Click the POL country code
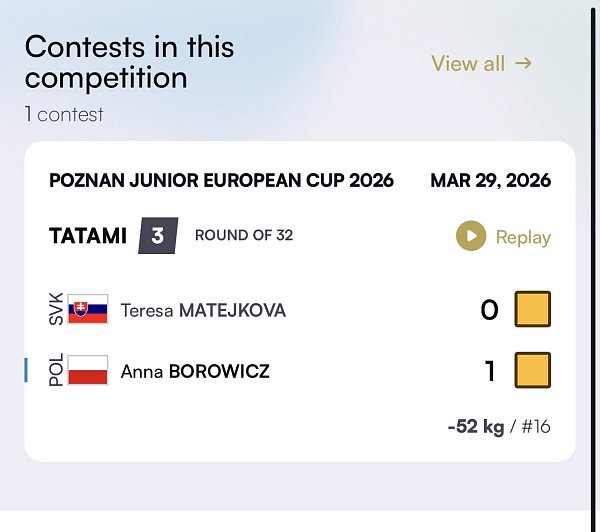The height and width of the screenshot is (532, 600). (x=56, y=371)
